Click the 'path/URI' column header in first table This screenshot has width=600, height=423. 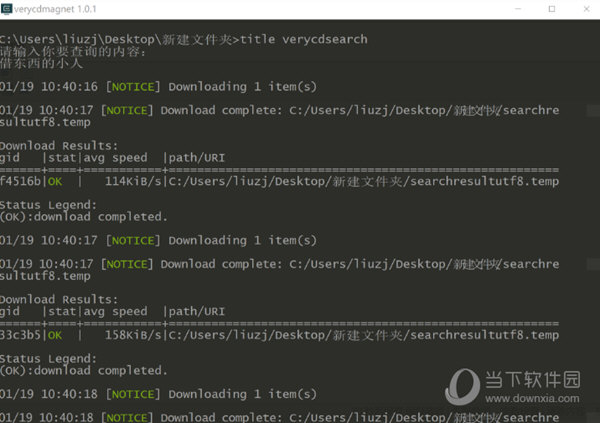click(197, 158)
